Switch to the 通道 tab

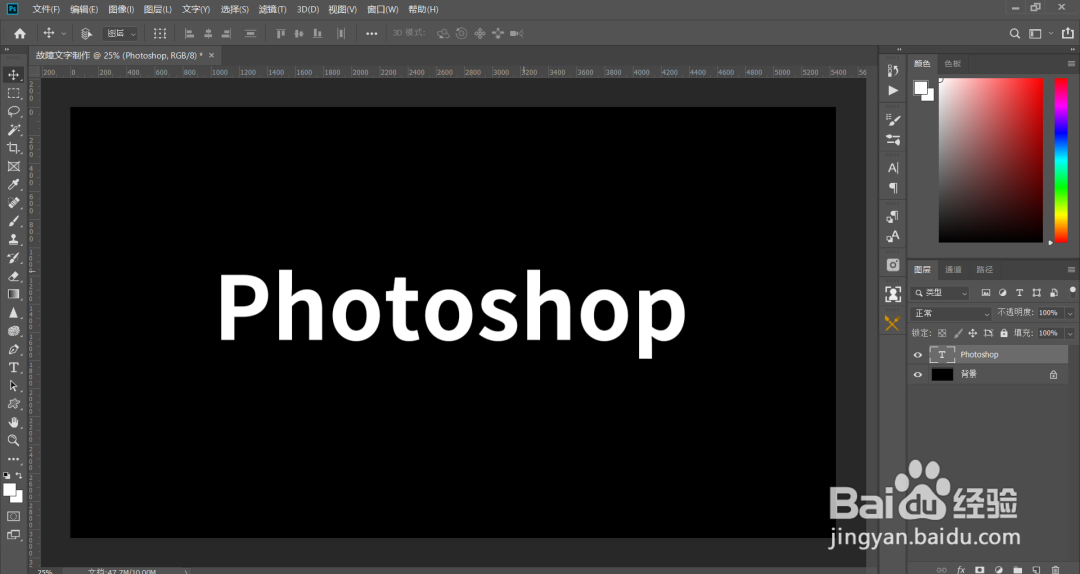coord(953,269)
